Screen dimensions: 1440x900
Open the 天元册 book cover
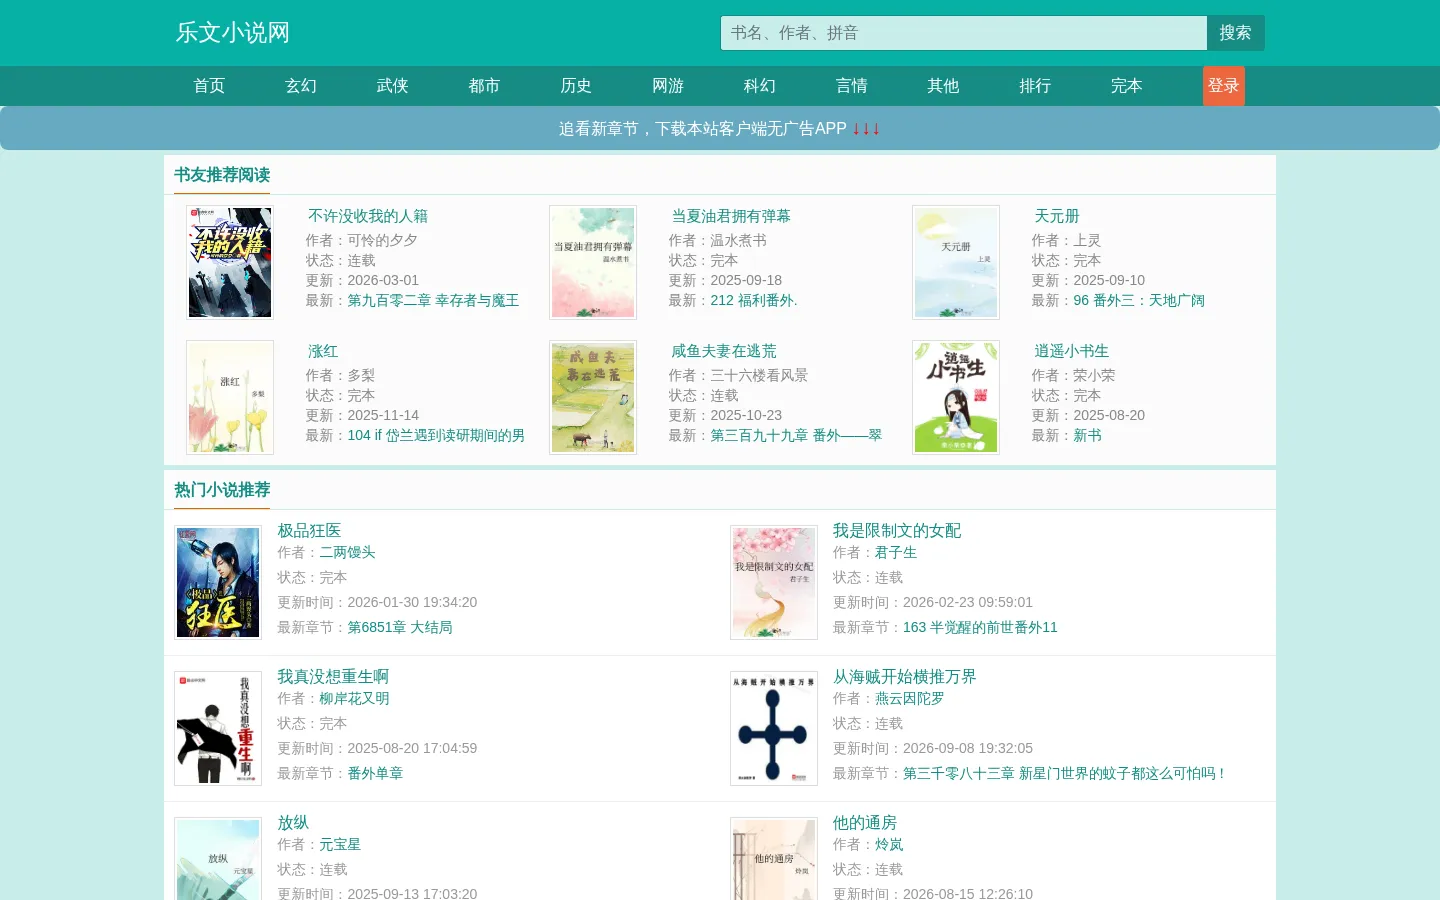point(956,263)
